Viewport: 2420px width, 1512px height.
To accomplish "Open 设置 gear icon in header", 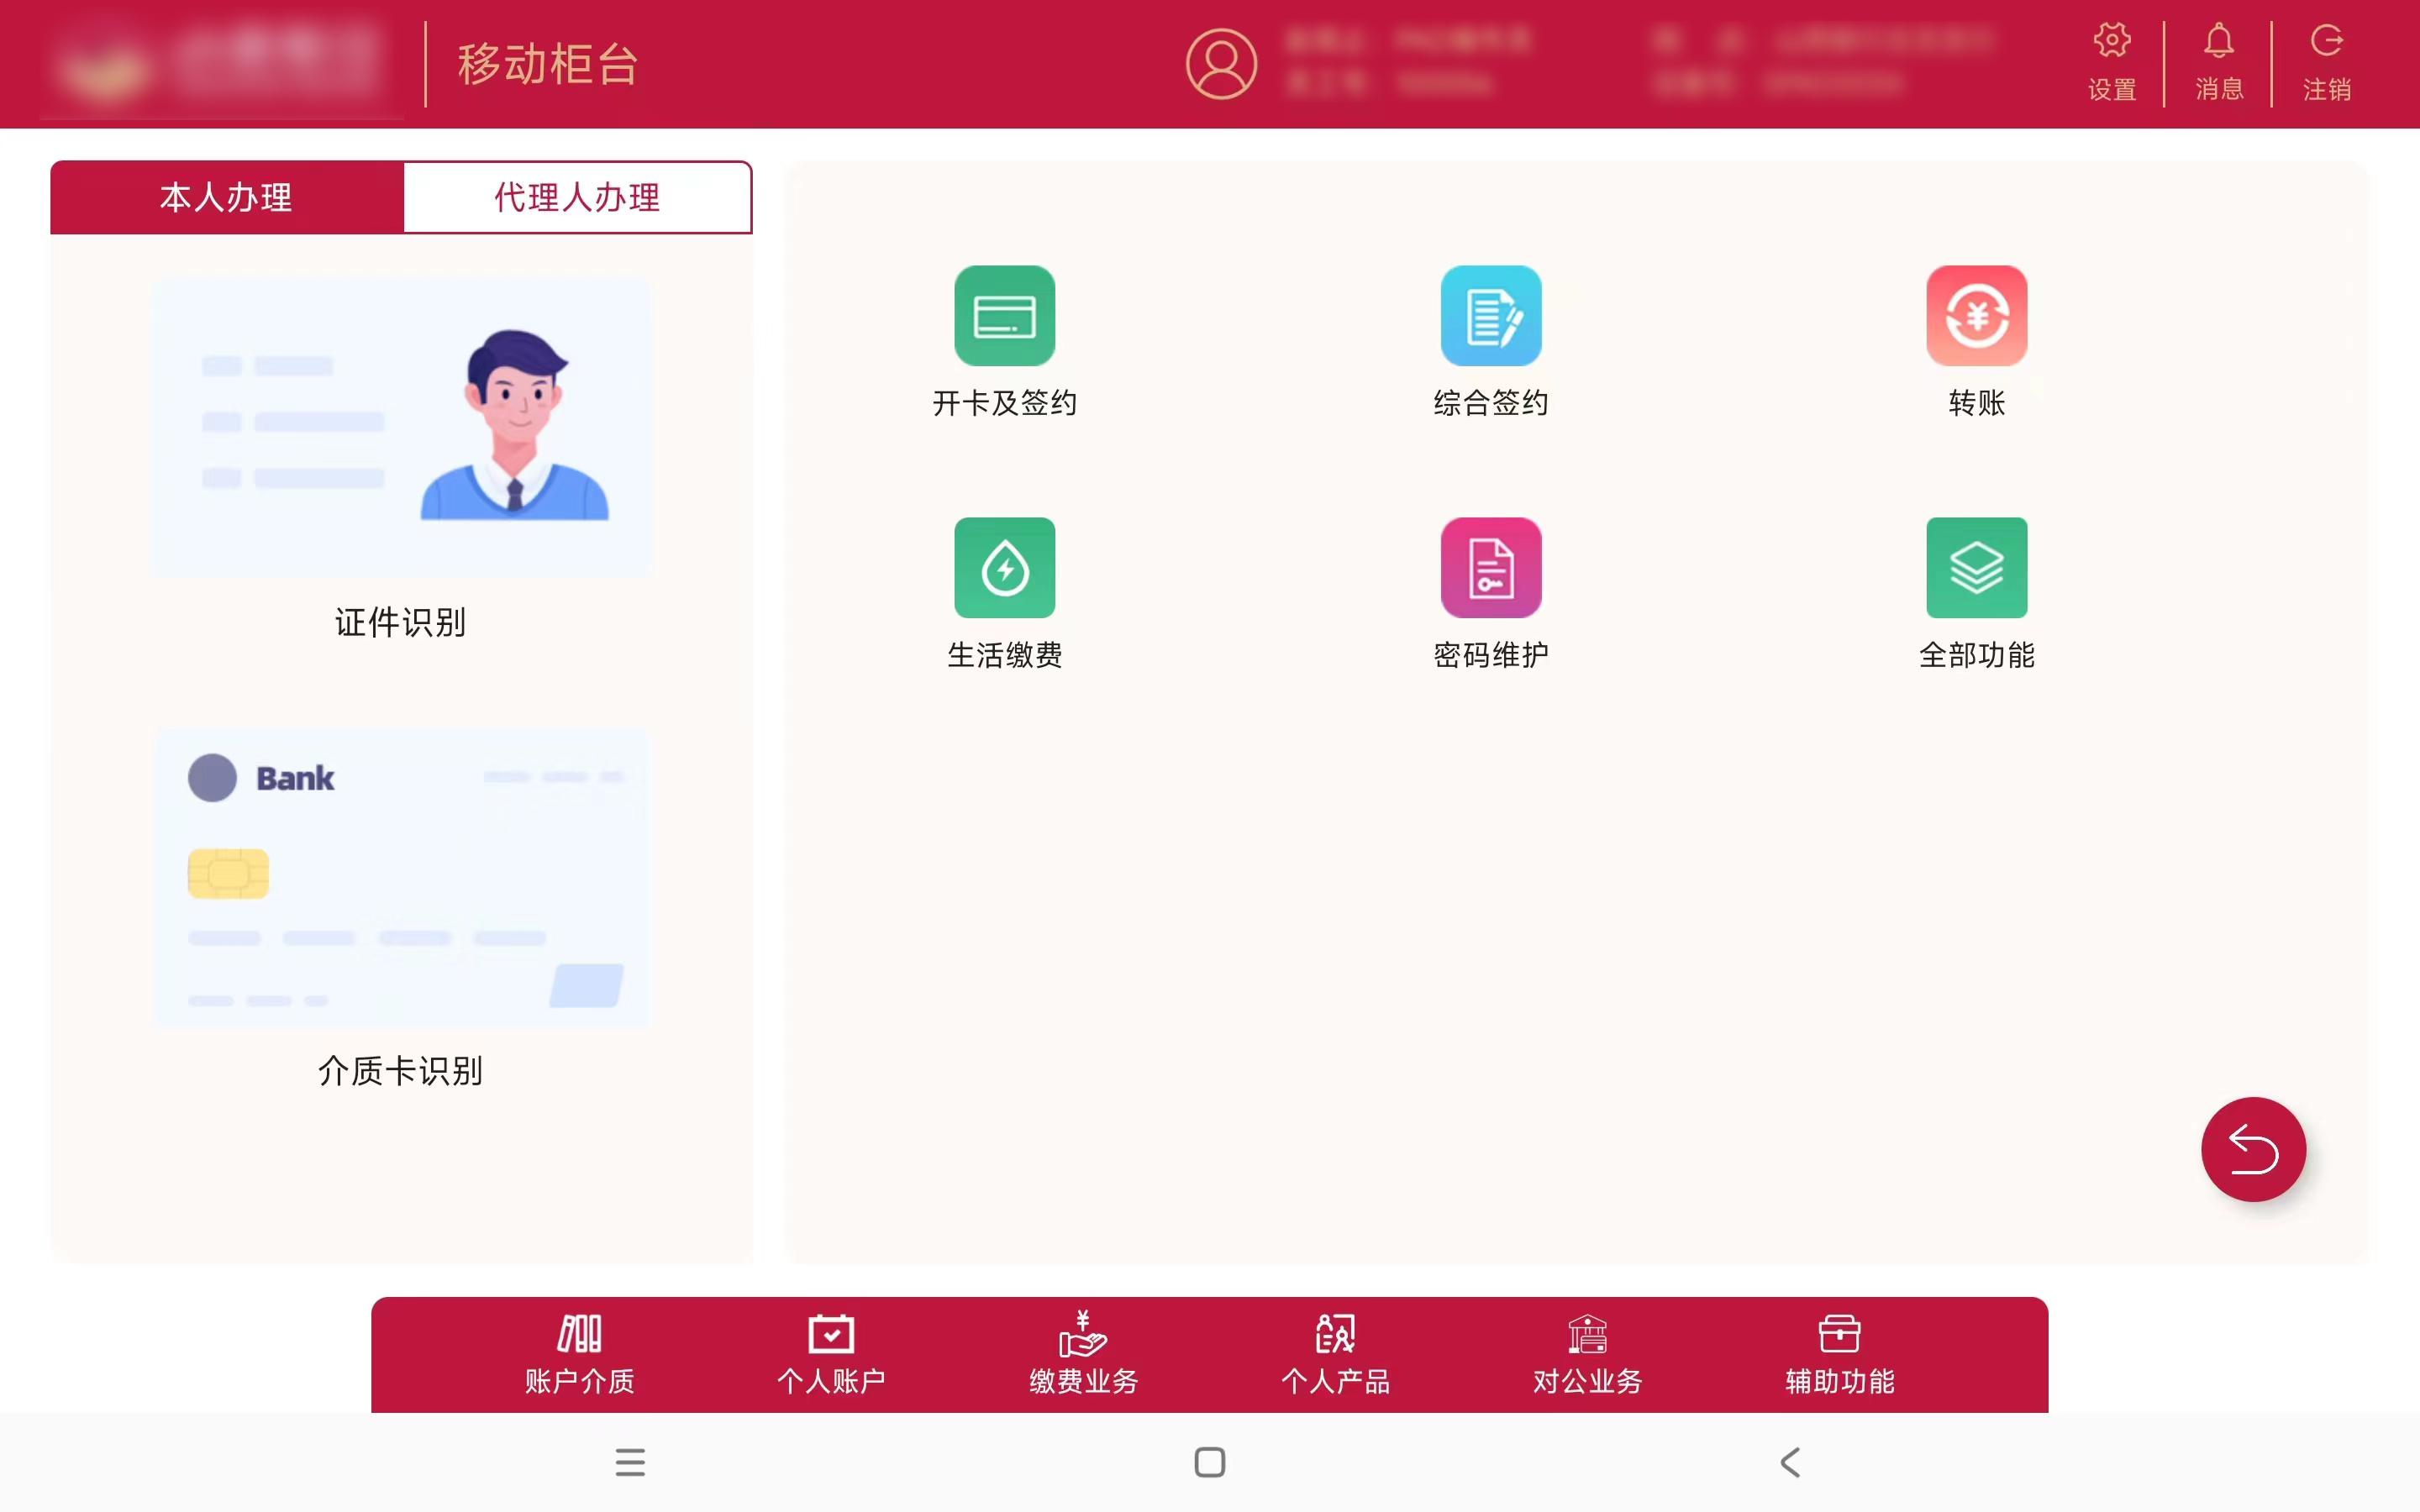I will point(2111,62).
